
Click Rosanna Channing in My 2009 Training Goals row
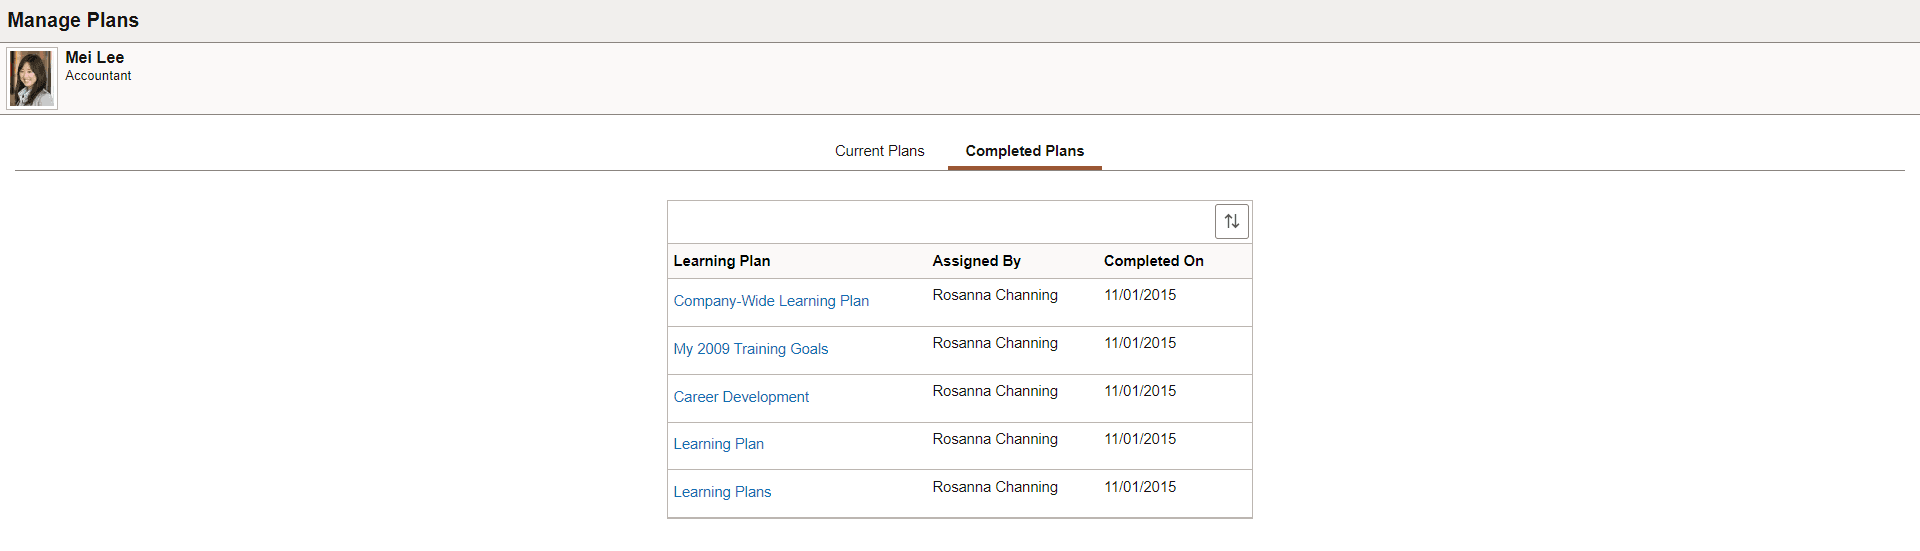995,343
